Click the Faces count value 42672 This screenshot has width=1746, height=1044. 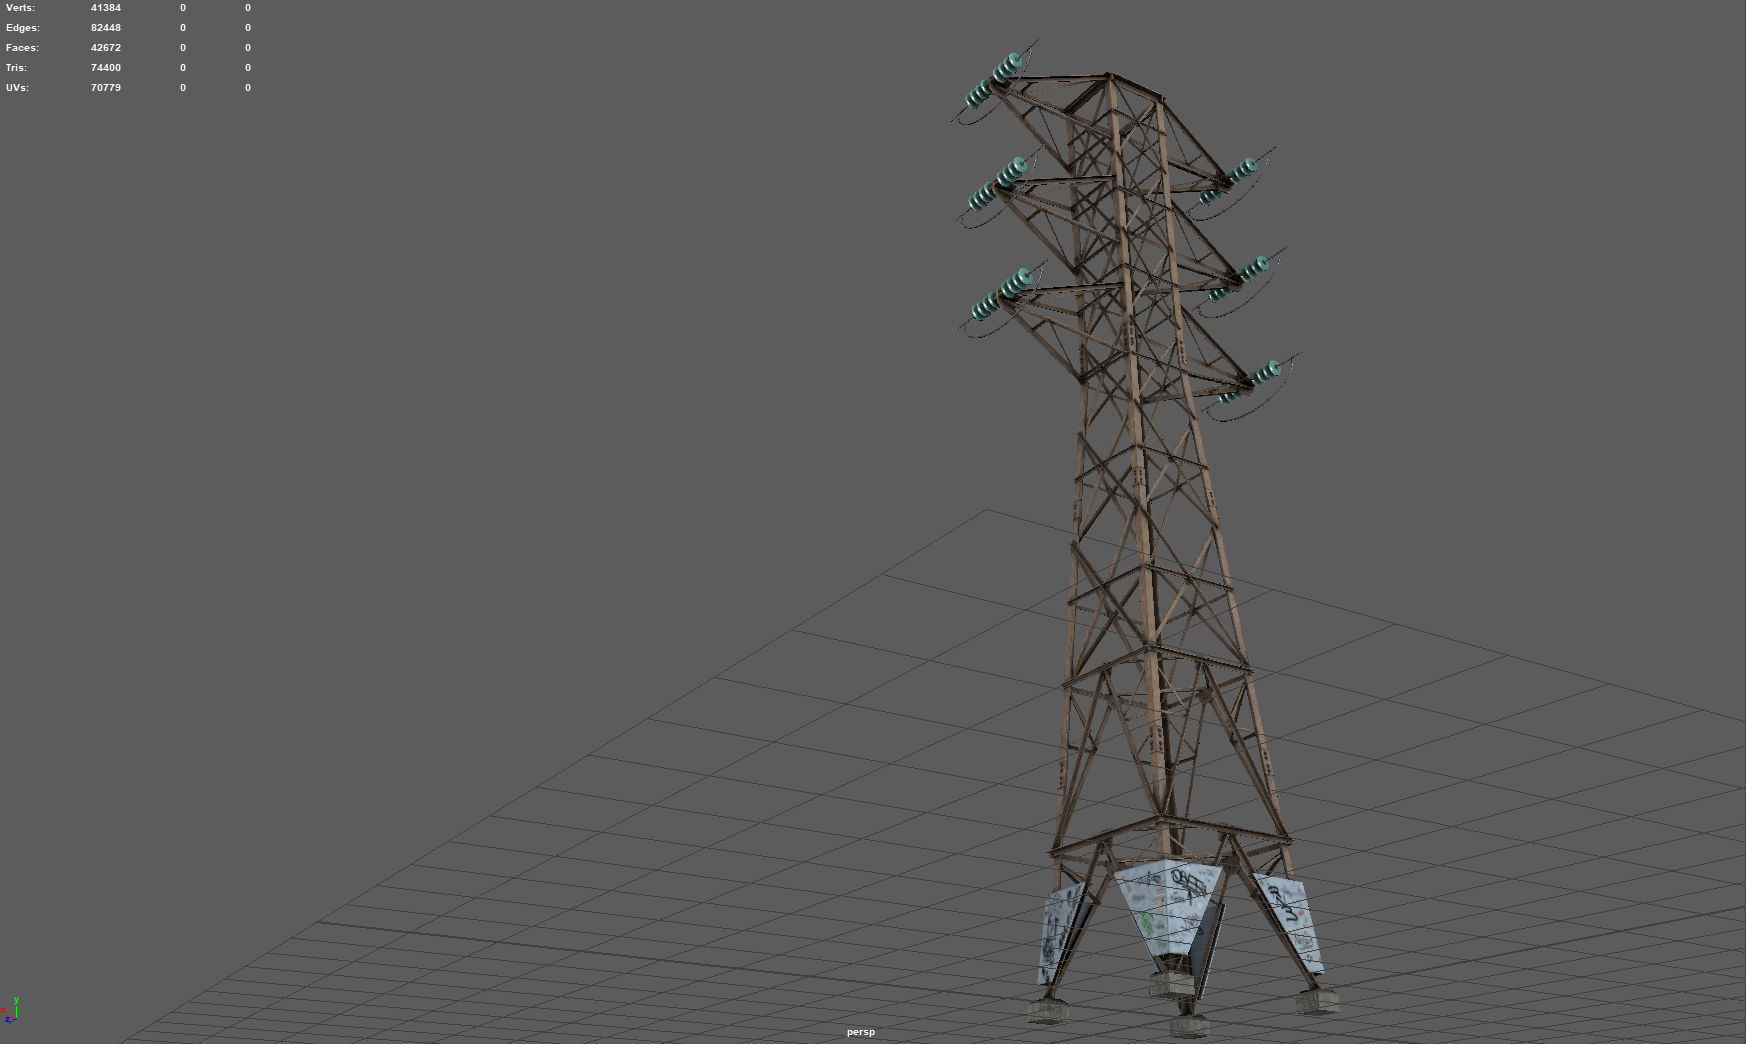click(x=105, y=48)
